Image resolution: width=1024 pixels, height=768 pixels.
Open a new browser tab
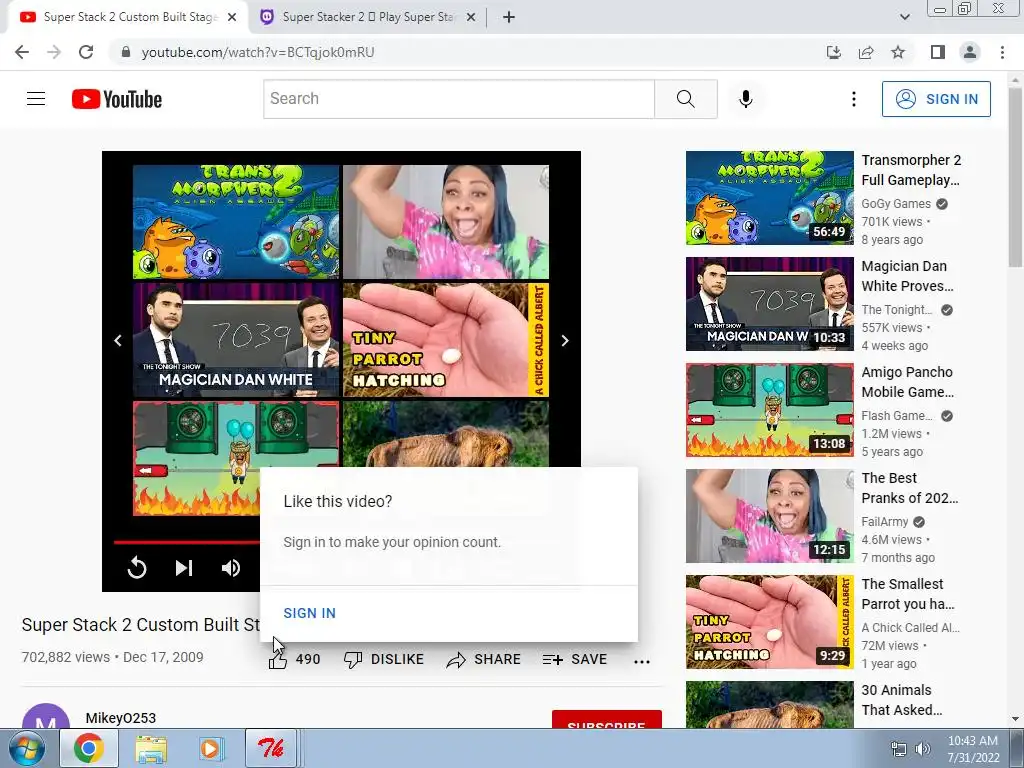point(509,17)
